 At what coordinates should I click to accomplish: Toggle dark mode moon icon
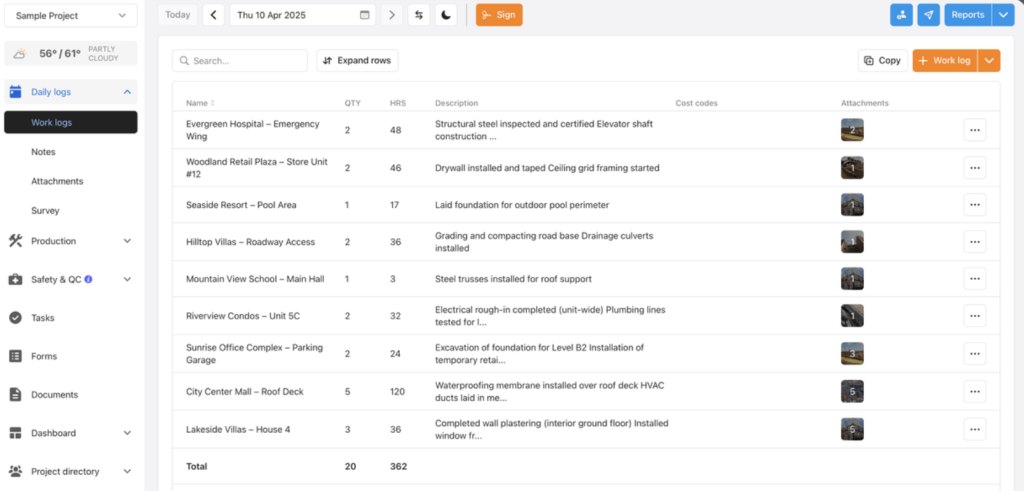446,15
